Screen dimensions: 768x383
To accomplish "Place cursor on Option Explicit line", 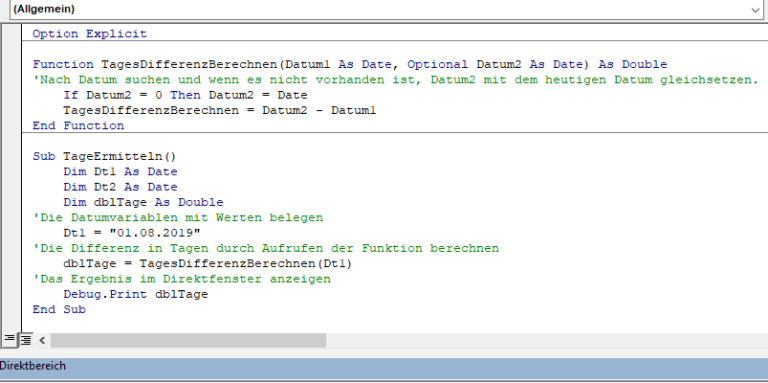I will tap(90, 34).
